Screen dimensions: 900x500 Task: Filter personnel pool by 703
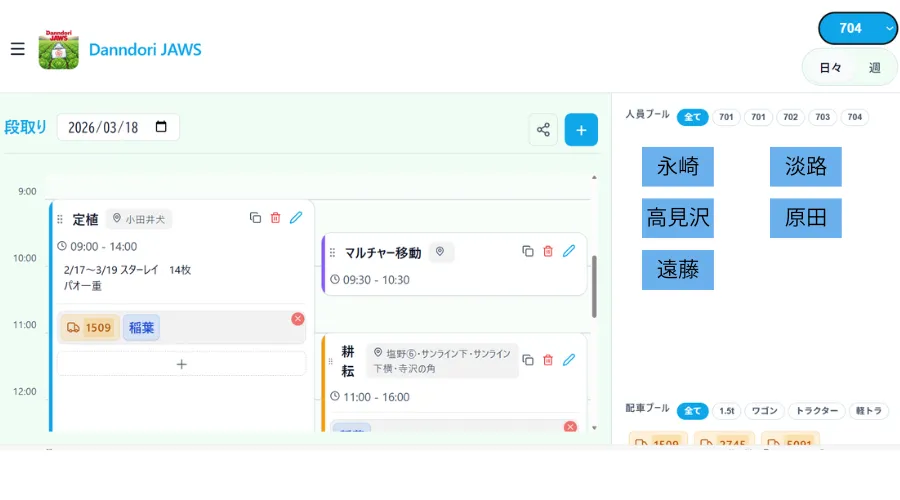coord(822,117)
